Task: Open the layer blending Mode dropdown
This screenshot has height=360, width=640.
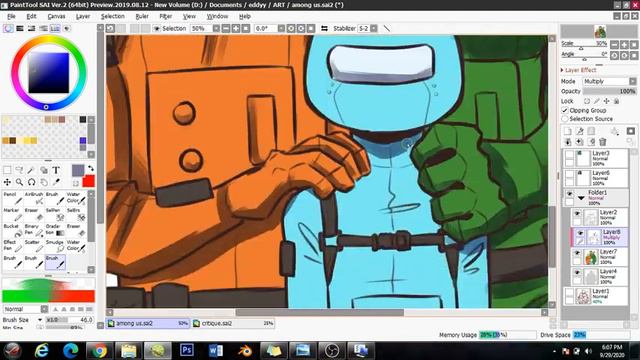Action: coord(609,81)
